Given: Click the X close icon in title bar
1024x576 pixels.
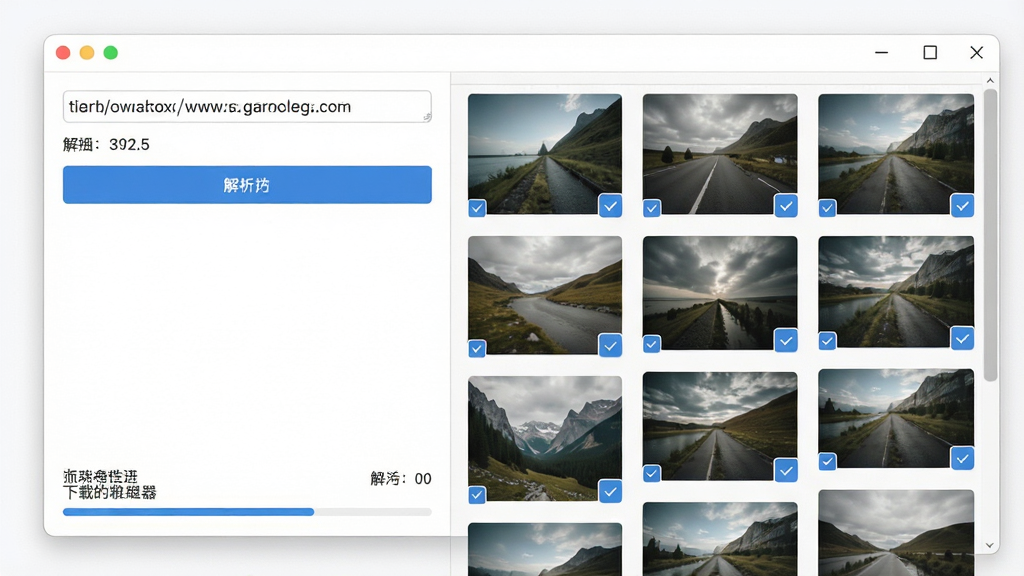Looking at the screenshot, I should [x=976, y=52].
